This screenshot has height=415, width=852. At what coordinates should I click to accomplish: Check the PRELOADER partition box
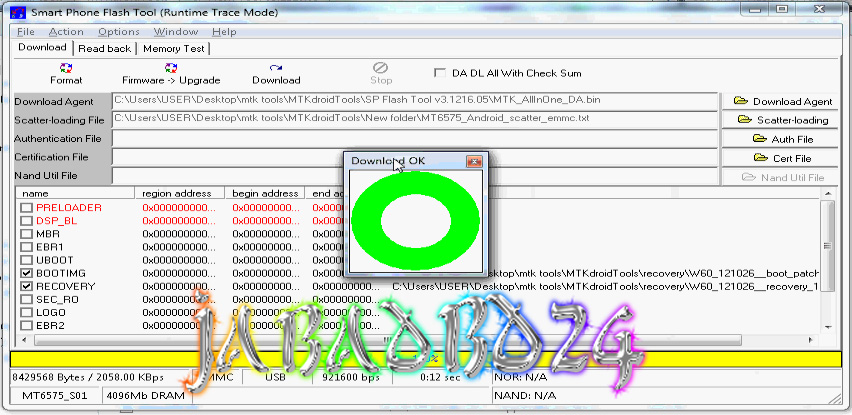click(26, 208)
